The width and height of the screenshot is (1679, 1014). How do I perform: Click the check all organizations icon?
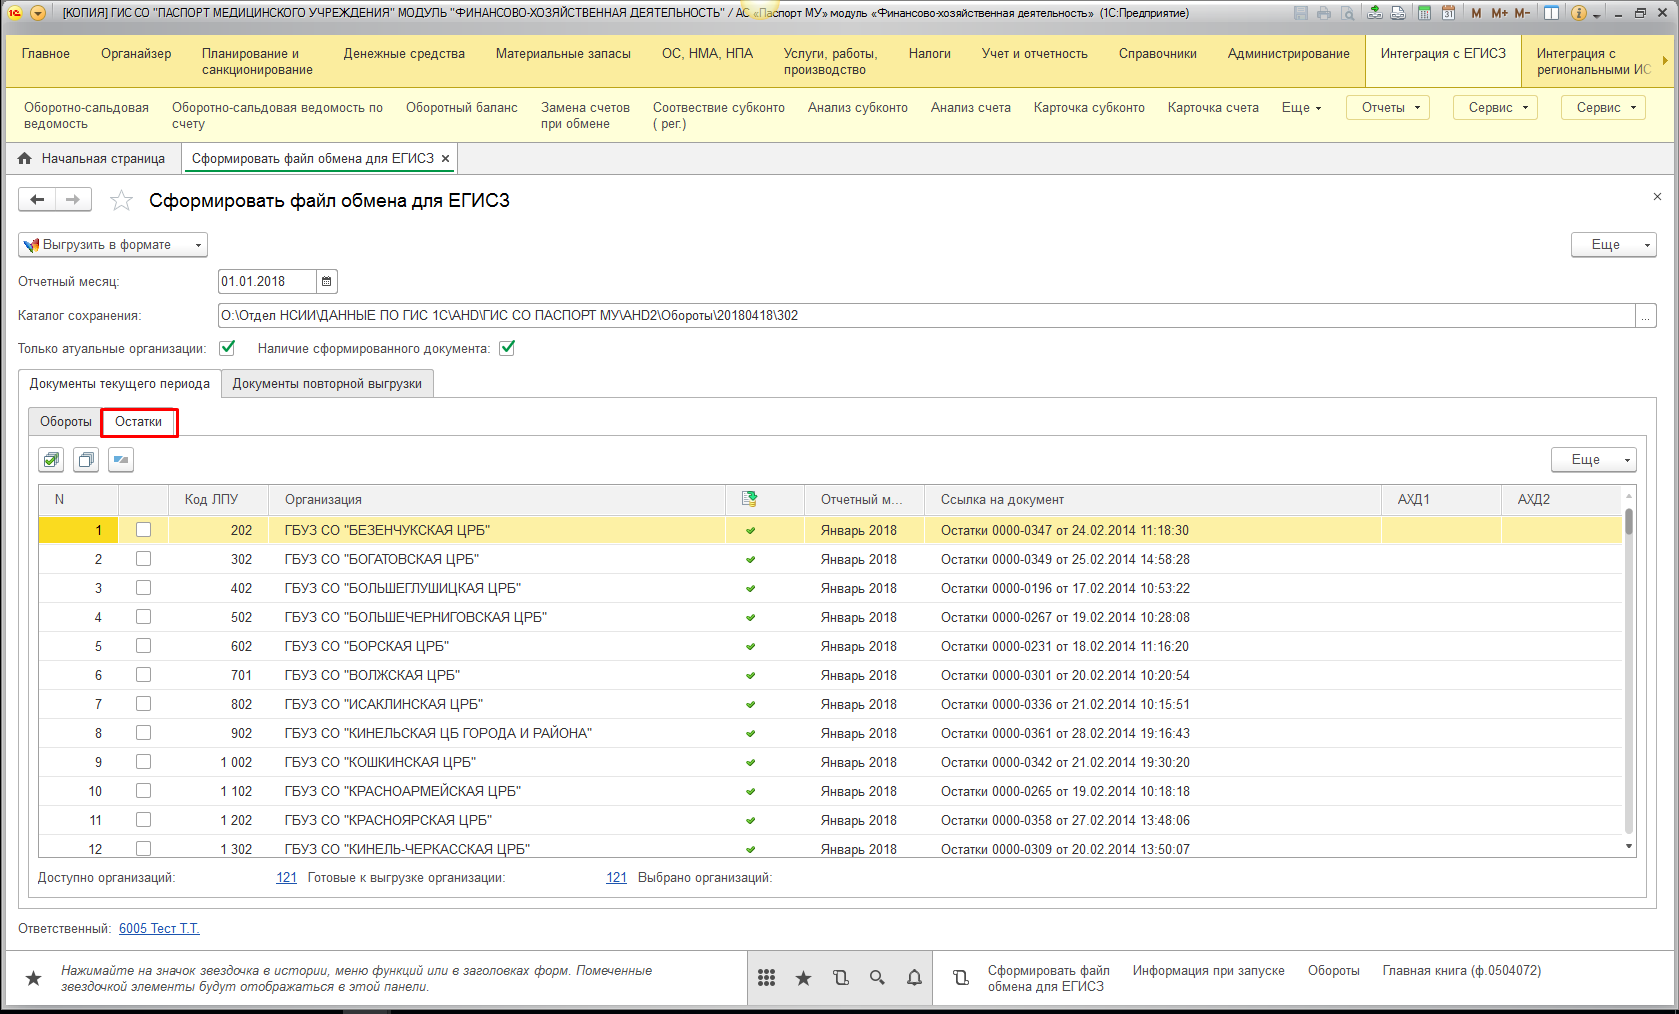pos(51,460)
